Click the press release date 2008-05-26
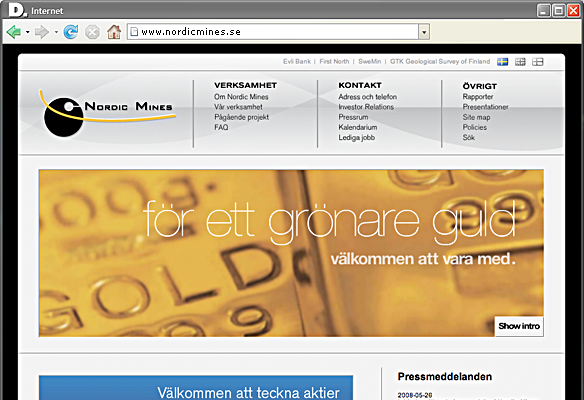This screenshot has height=400, width=584. click(415, 395)
